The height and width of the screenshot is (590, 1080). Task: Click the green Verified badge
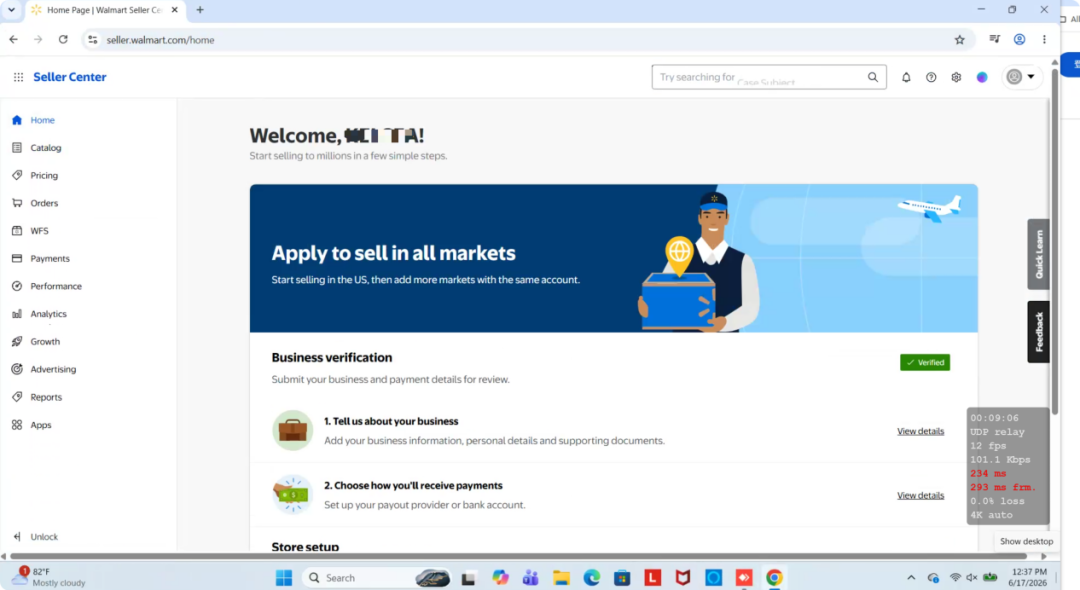click(925, 362)
